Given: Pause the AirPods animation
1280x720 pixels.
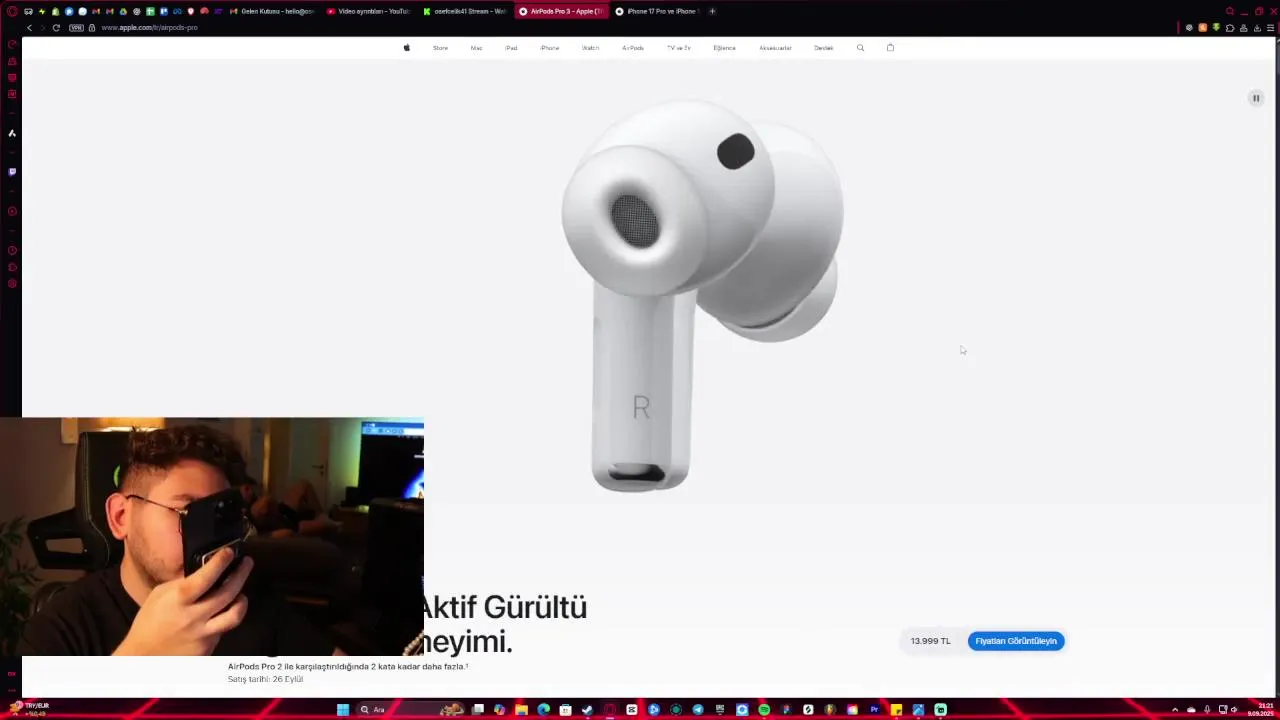Looking at the screenshot, I should click(x=1256, y=98).
